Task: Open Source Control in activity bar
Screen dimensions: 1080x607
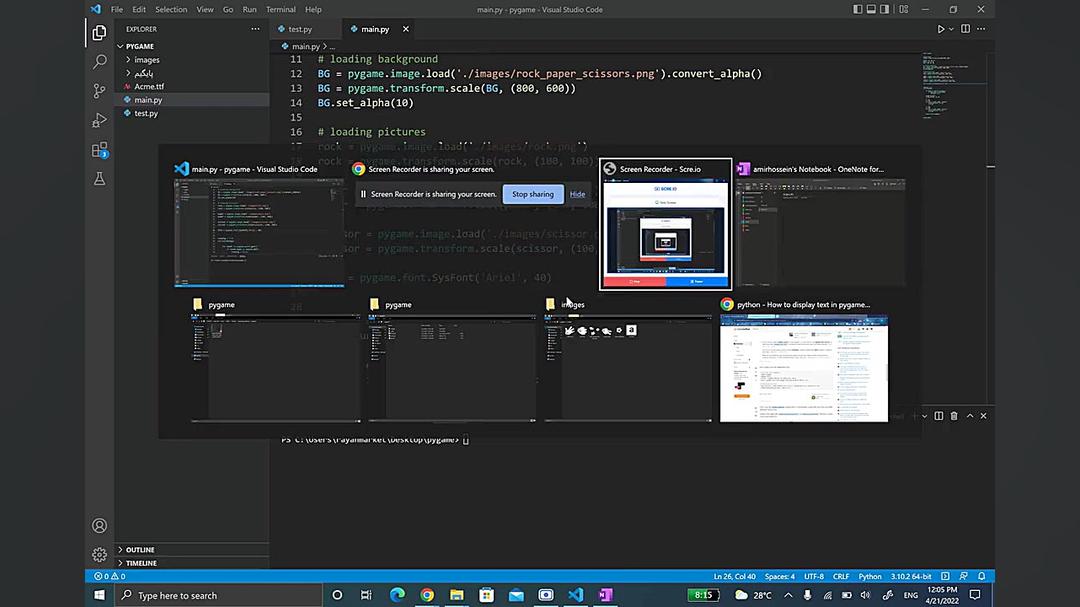Action: tap(99, 91)
